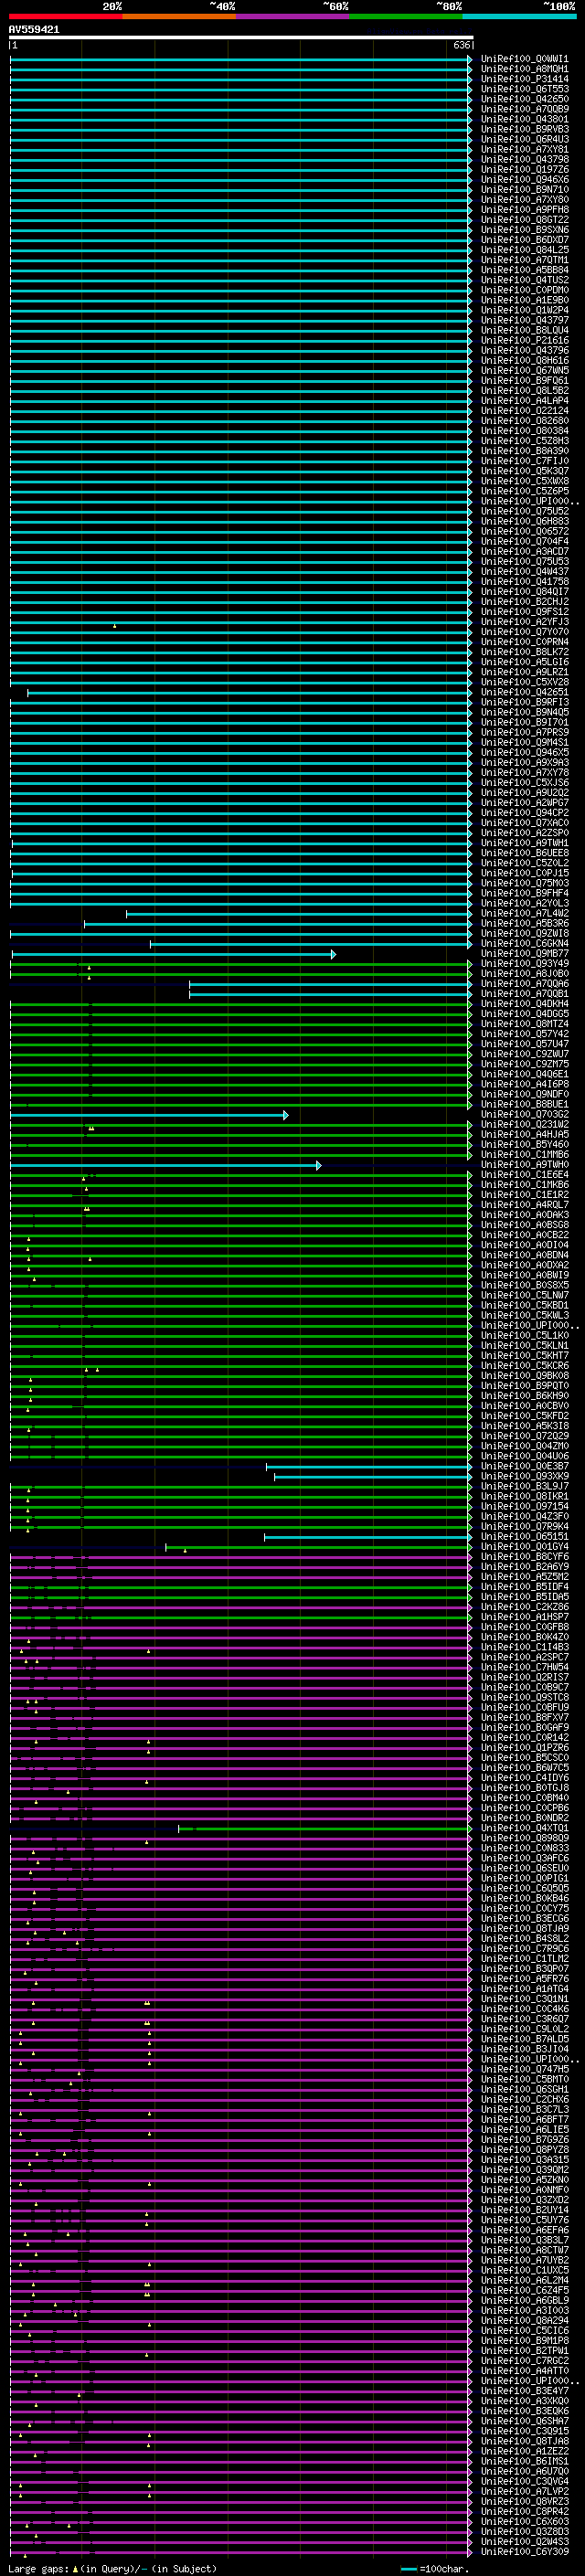Select the UniRef100_Q898Q9 label
Image resolution: width=585 pixels, height=2576 pixels.
[x=525, y=1838]
